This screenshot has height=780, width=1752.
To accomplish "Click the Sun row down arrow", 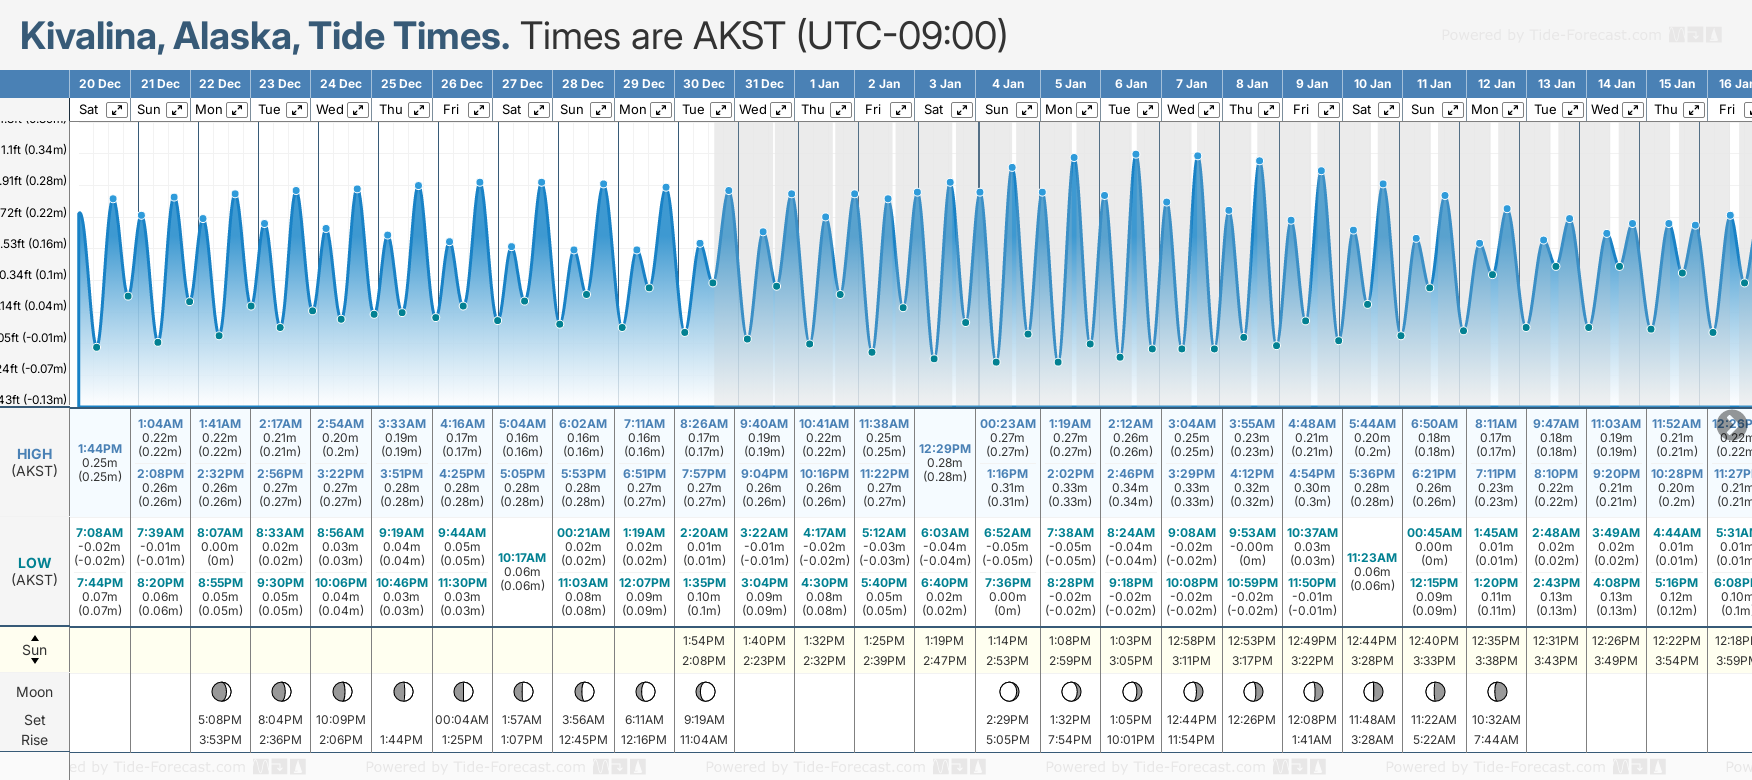I will [35, 661].
